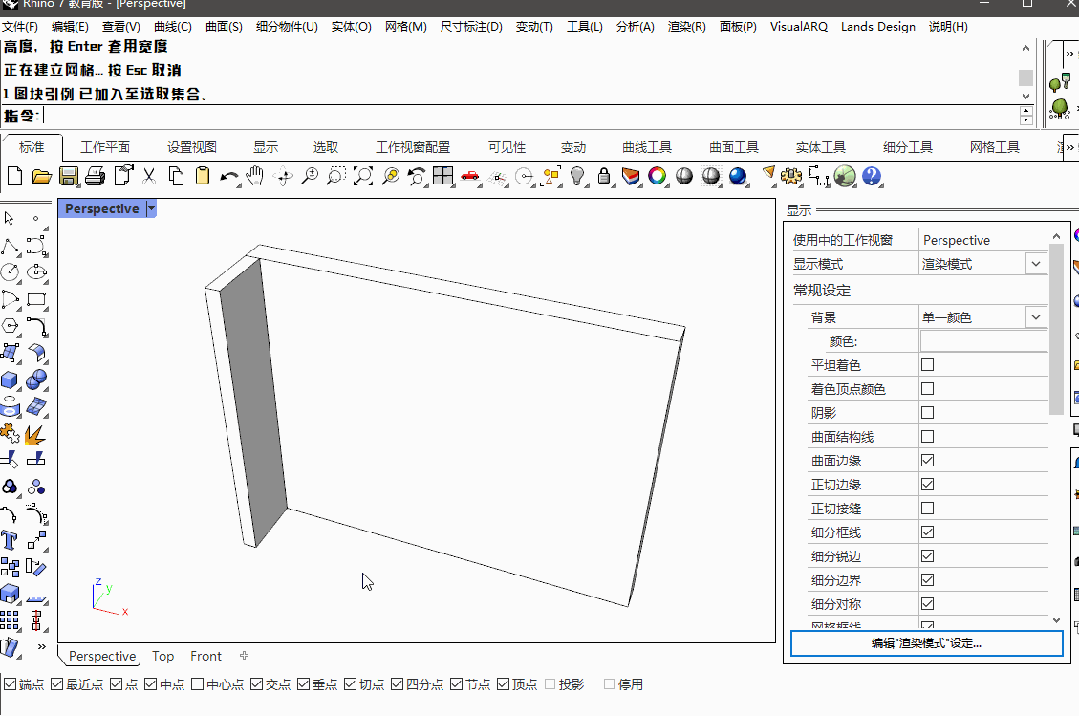Select the Pan view hand tool
The height and width of the screenshot is (716, 1079).
[256, 177]
